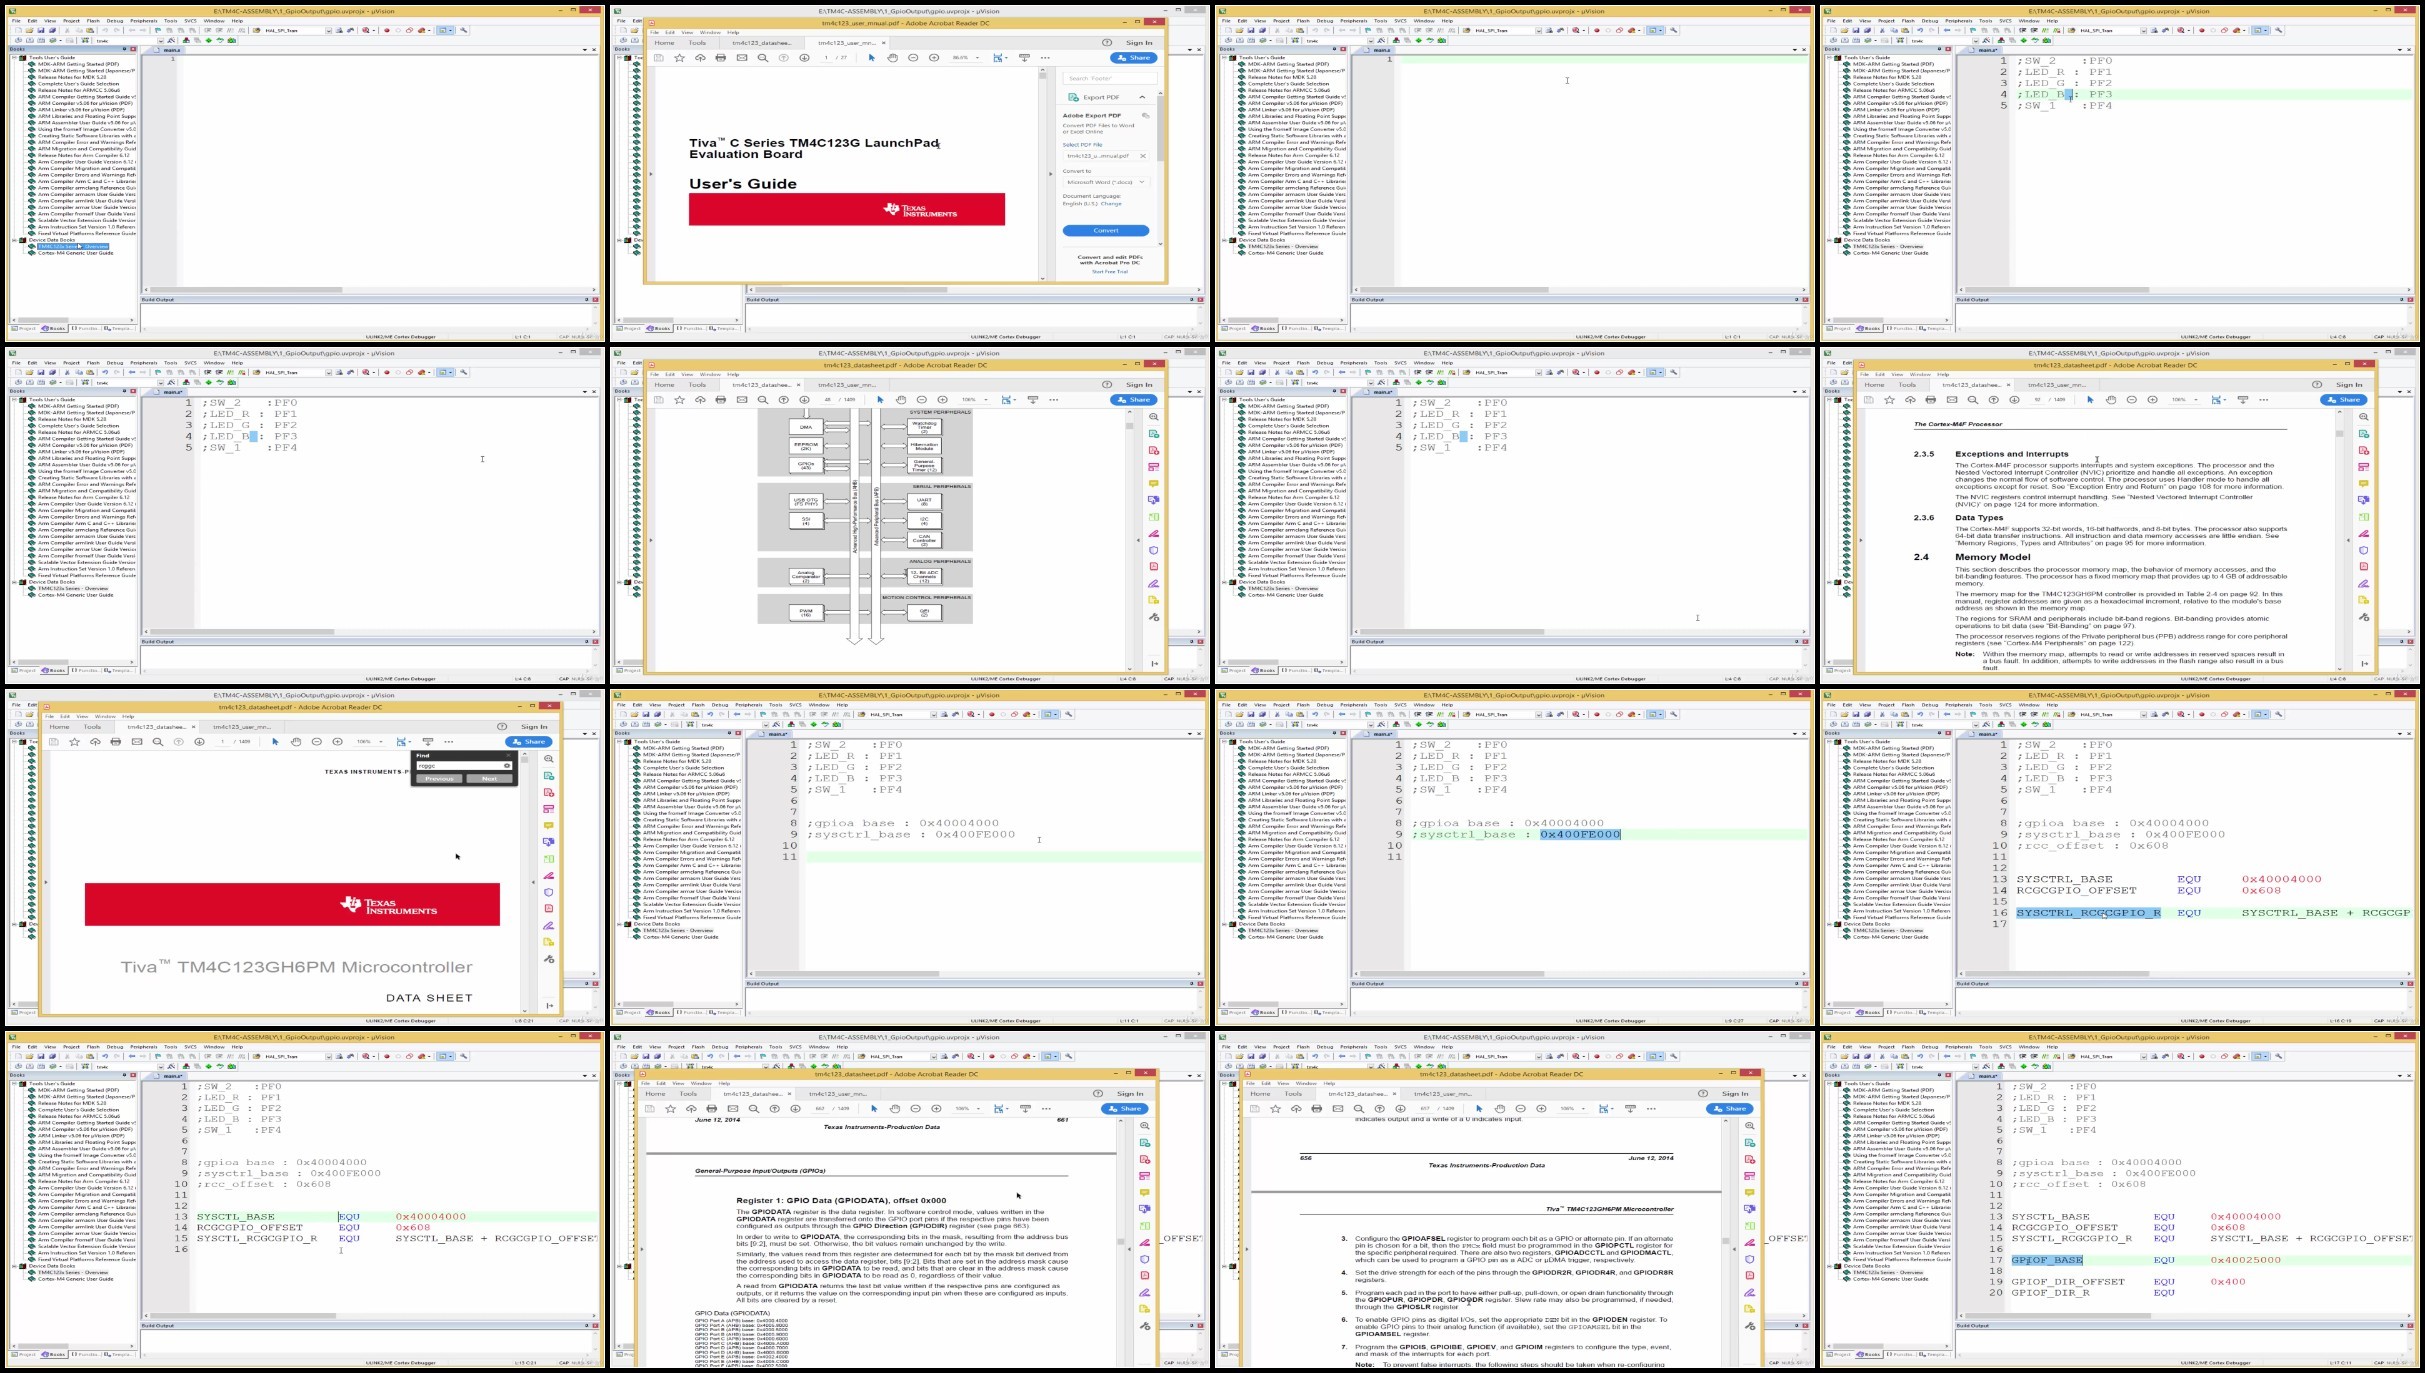Screen dimensions: 2425x1373
Task: Click Previous in the Find box
Action: click(439, 779)
